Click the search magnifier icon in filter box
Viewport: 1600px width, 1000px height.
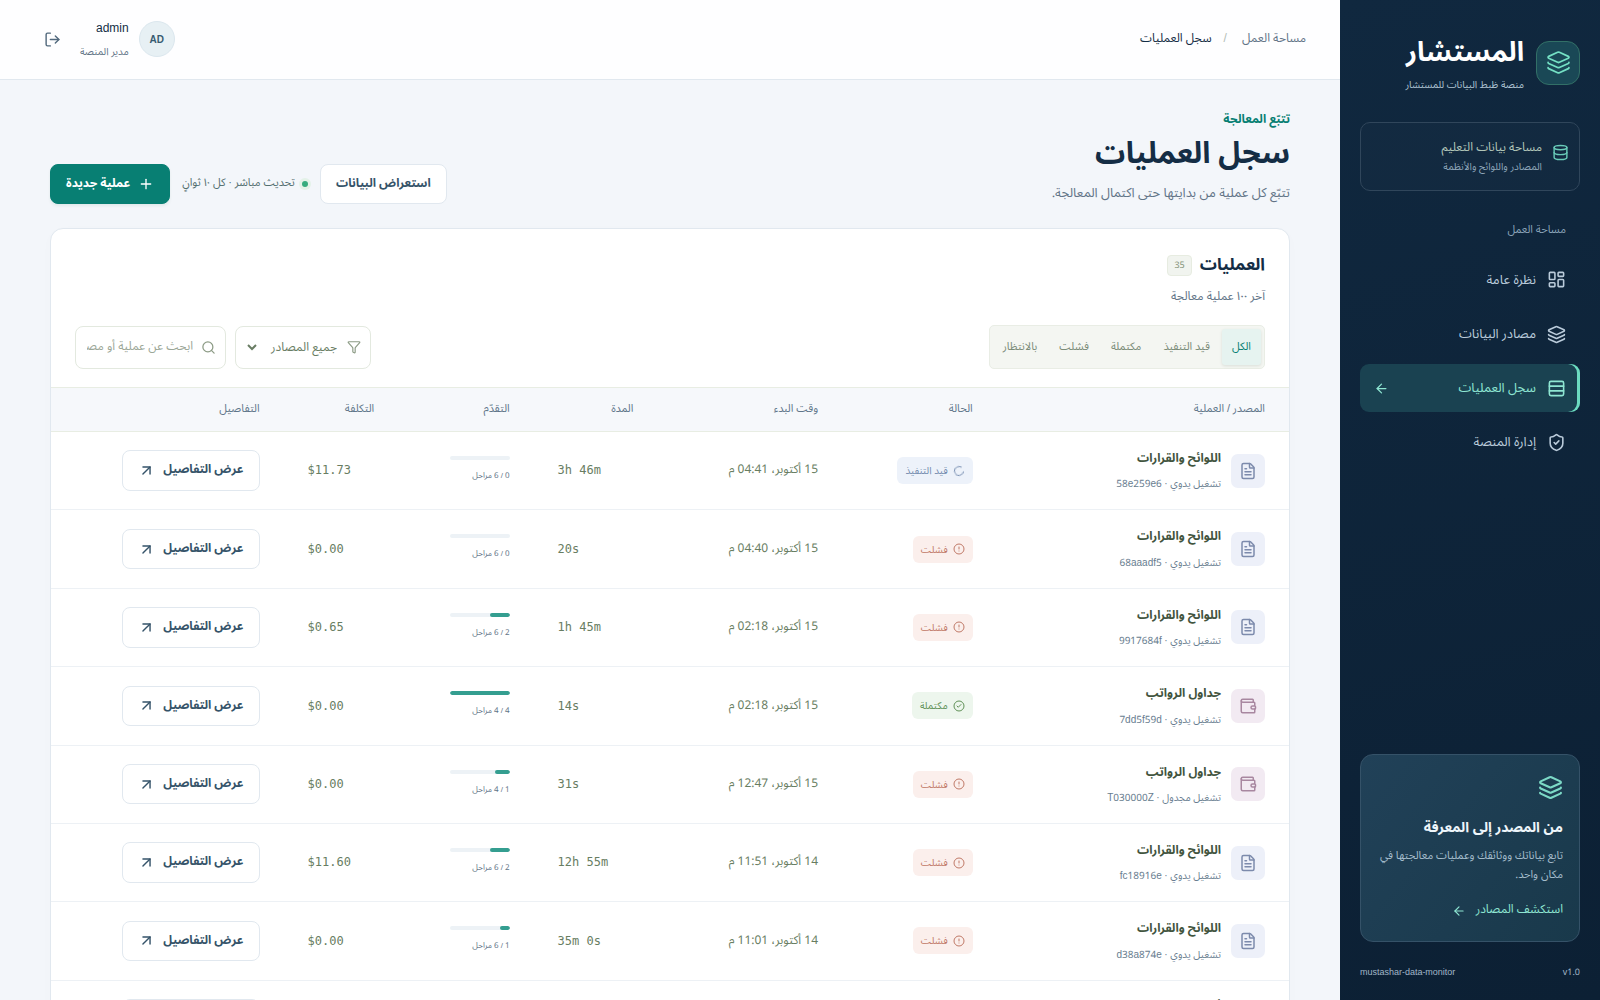[208, 348]
